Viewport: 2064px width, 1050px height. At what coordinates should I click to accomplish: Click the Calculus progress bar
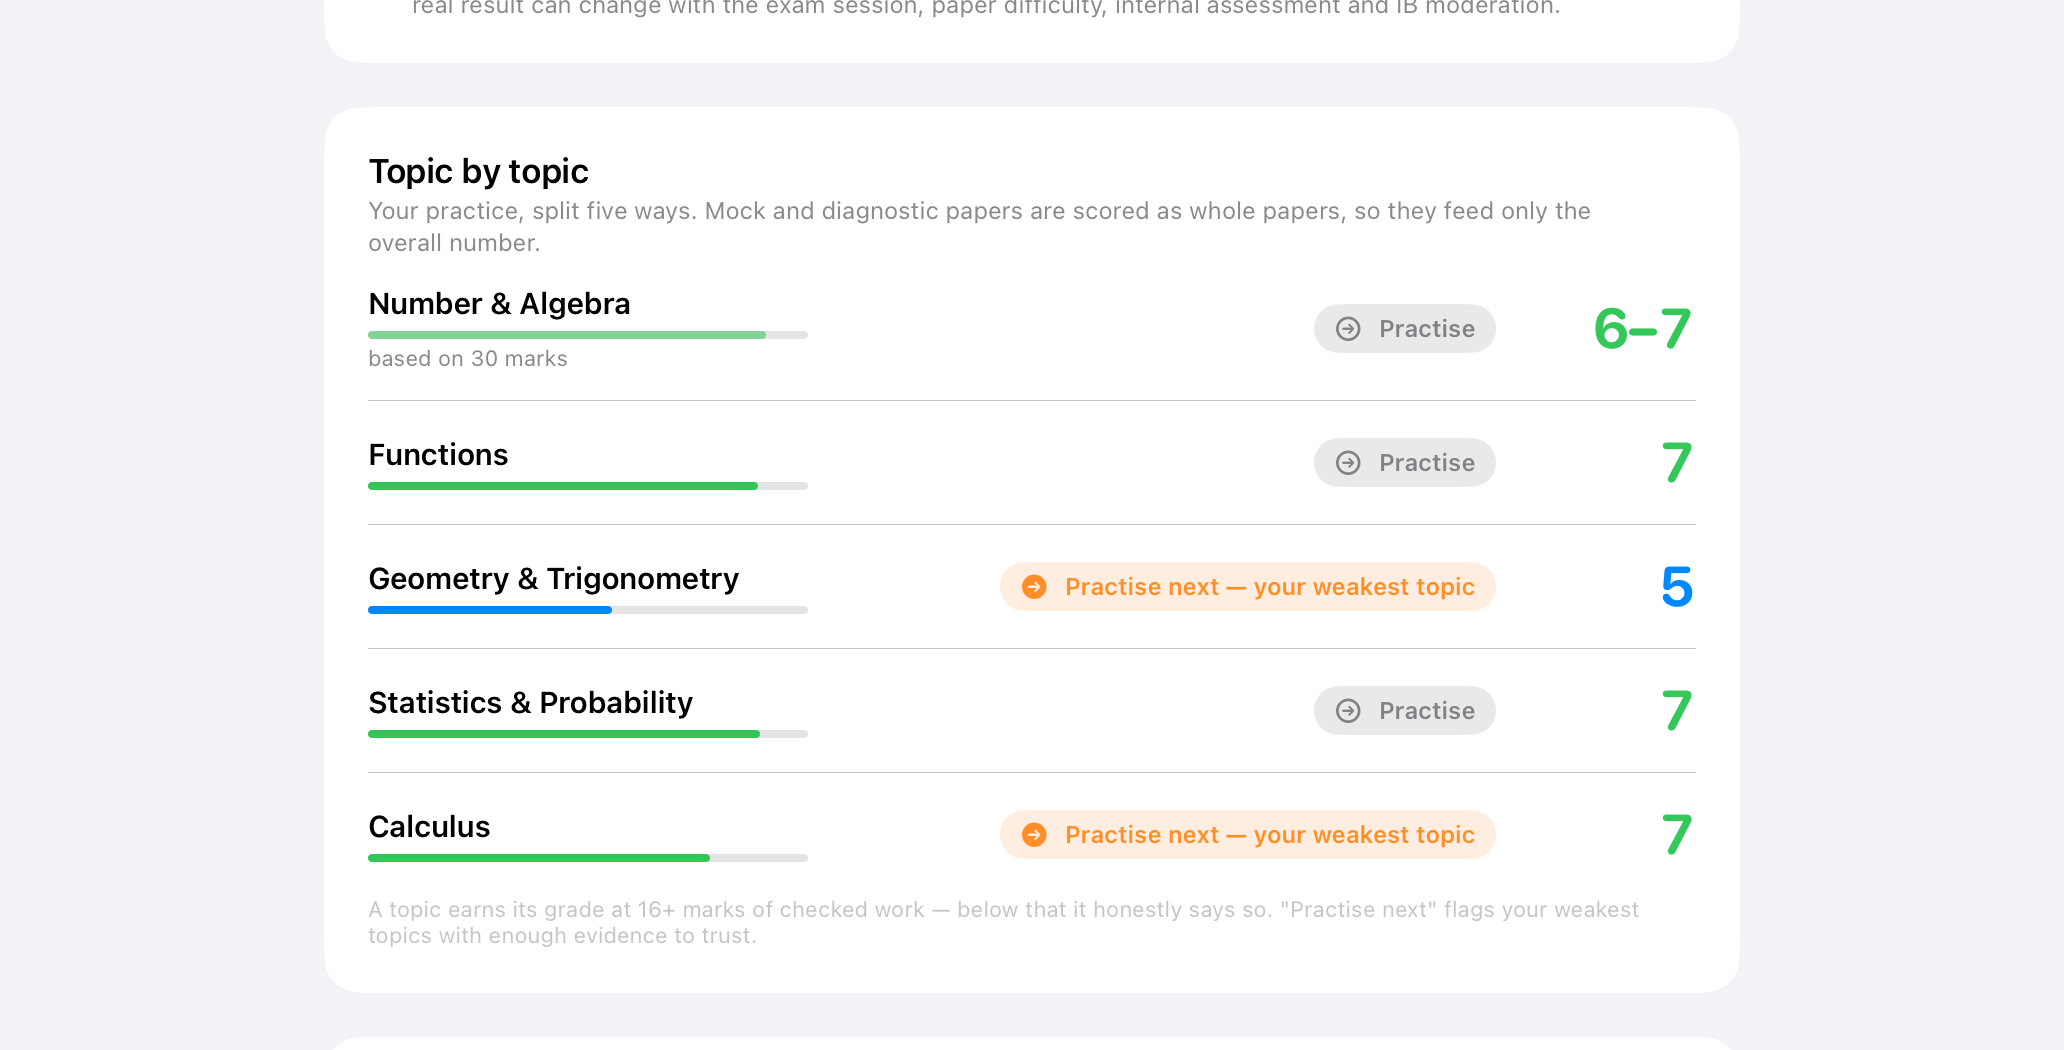[x=588, y=858]
